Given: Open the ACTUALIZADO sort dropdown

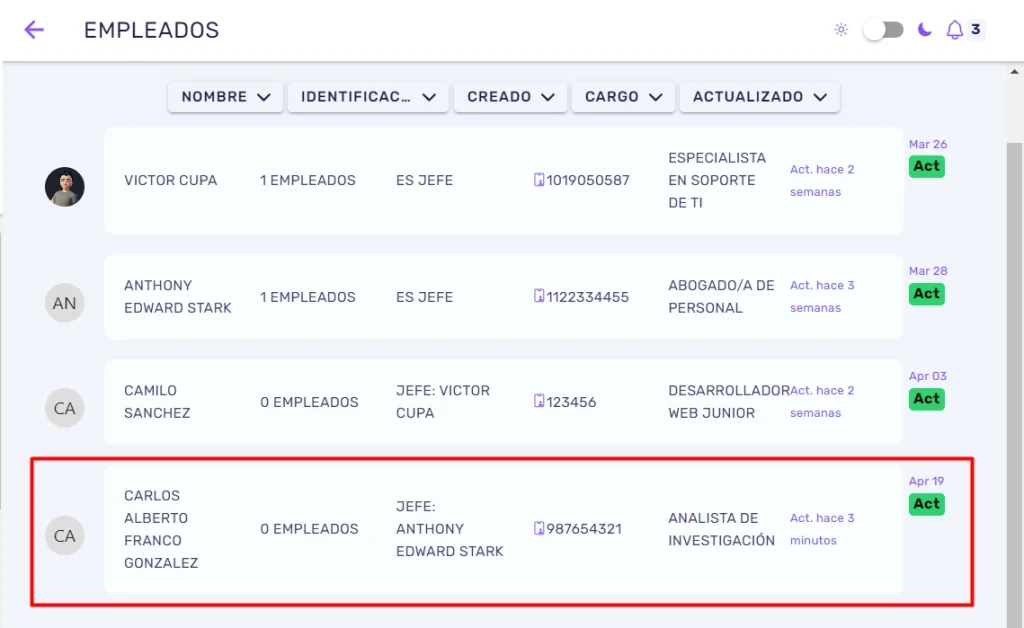Looking at the screenshot, I should (760, 97).
